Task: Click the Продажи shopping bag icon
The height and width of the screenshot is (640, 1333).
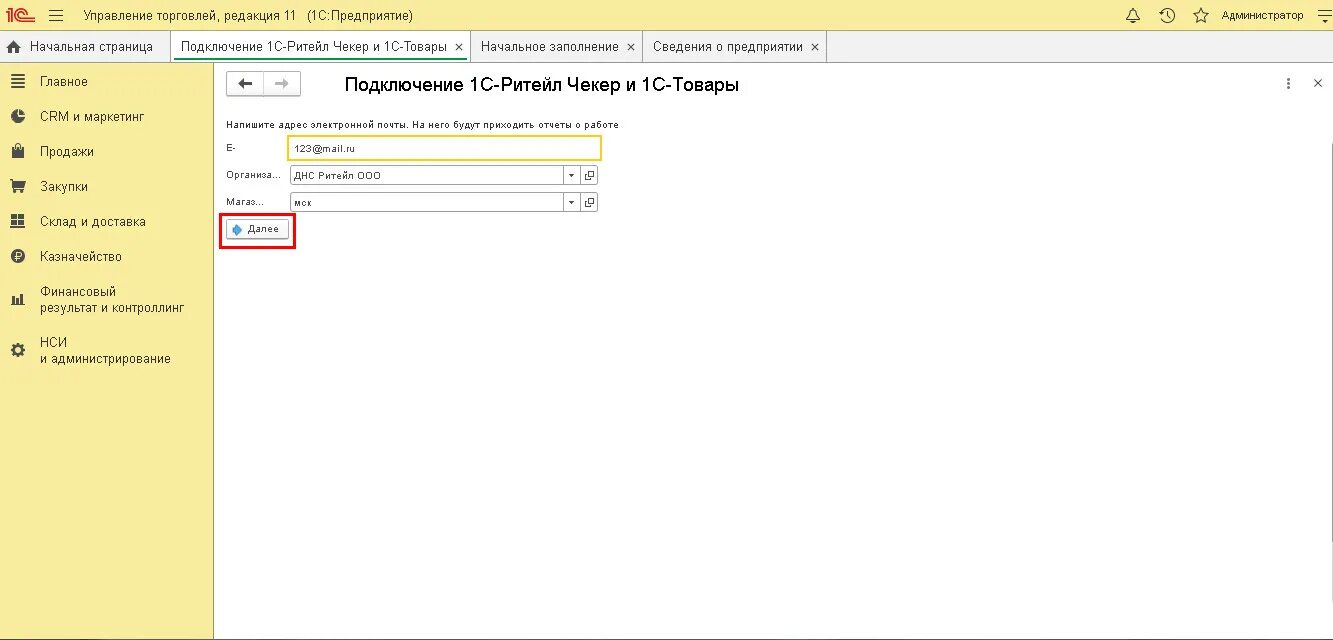Action: pos(17,151)
